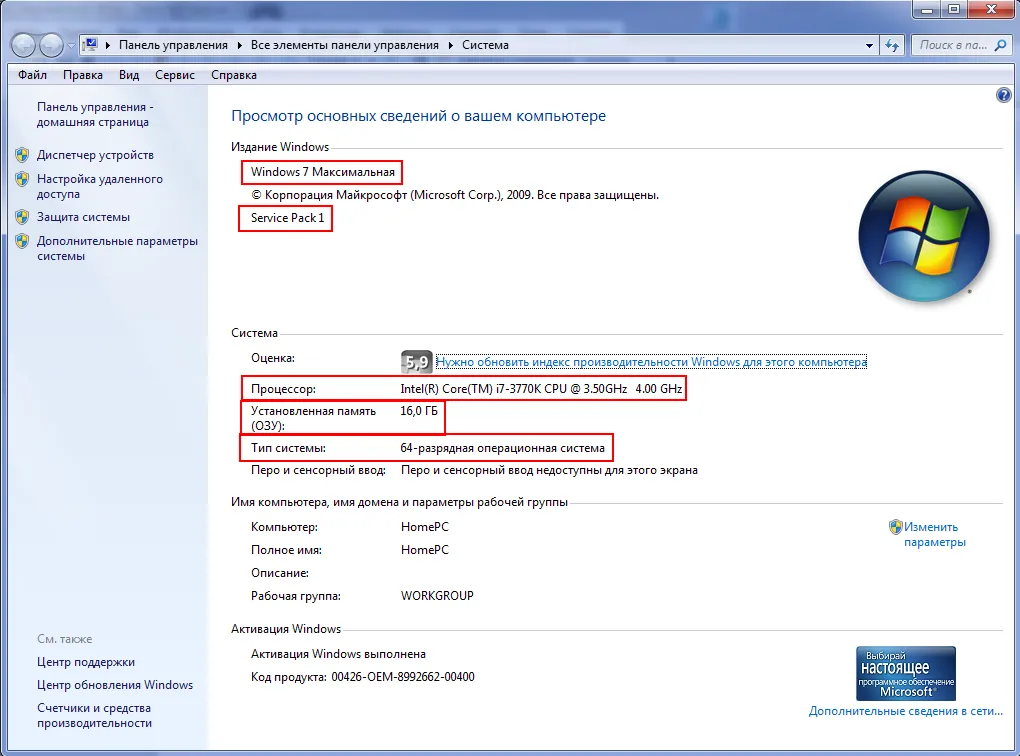
Task: Open Дополнительные сведения в сети link
Action: click(x=906, y=711)
